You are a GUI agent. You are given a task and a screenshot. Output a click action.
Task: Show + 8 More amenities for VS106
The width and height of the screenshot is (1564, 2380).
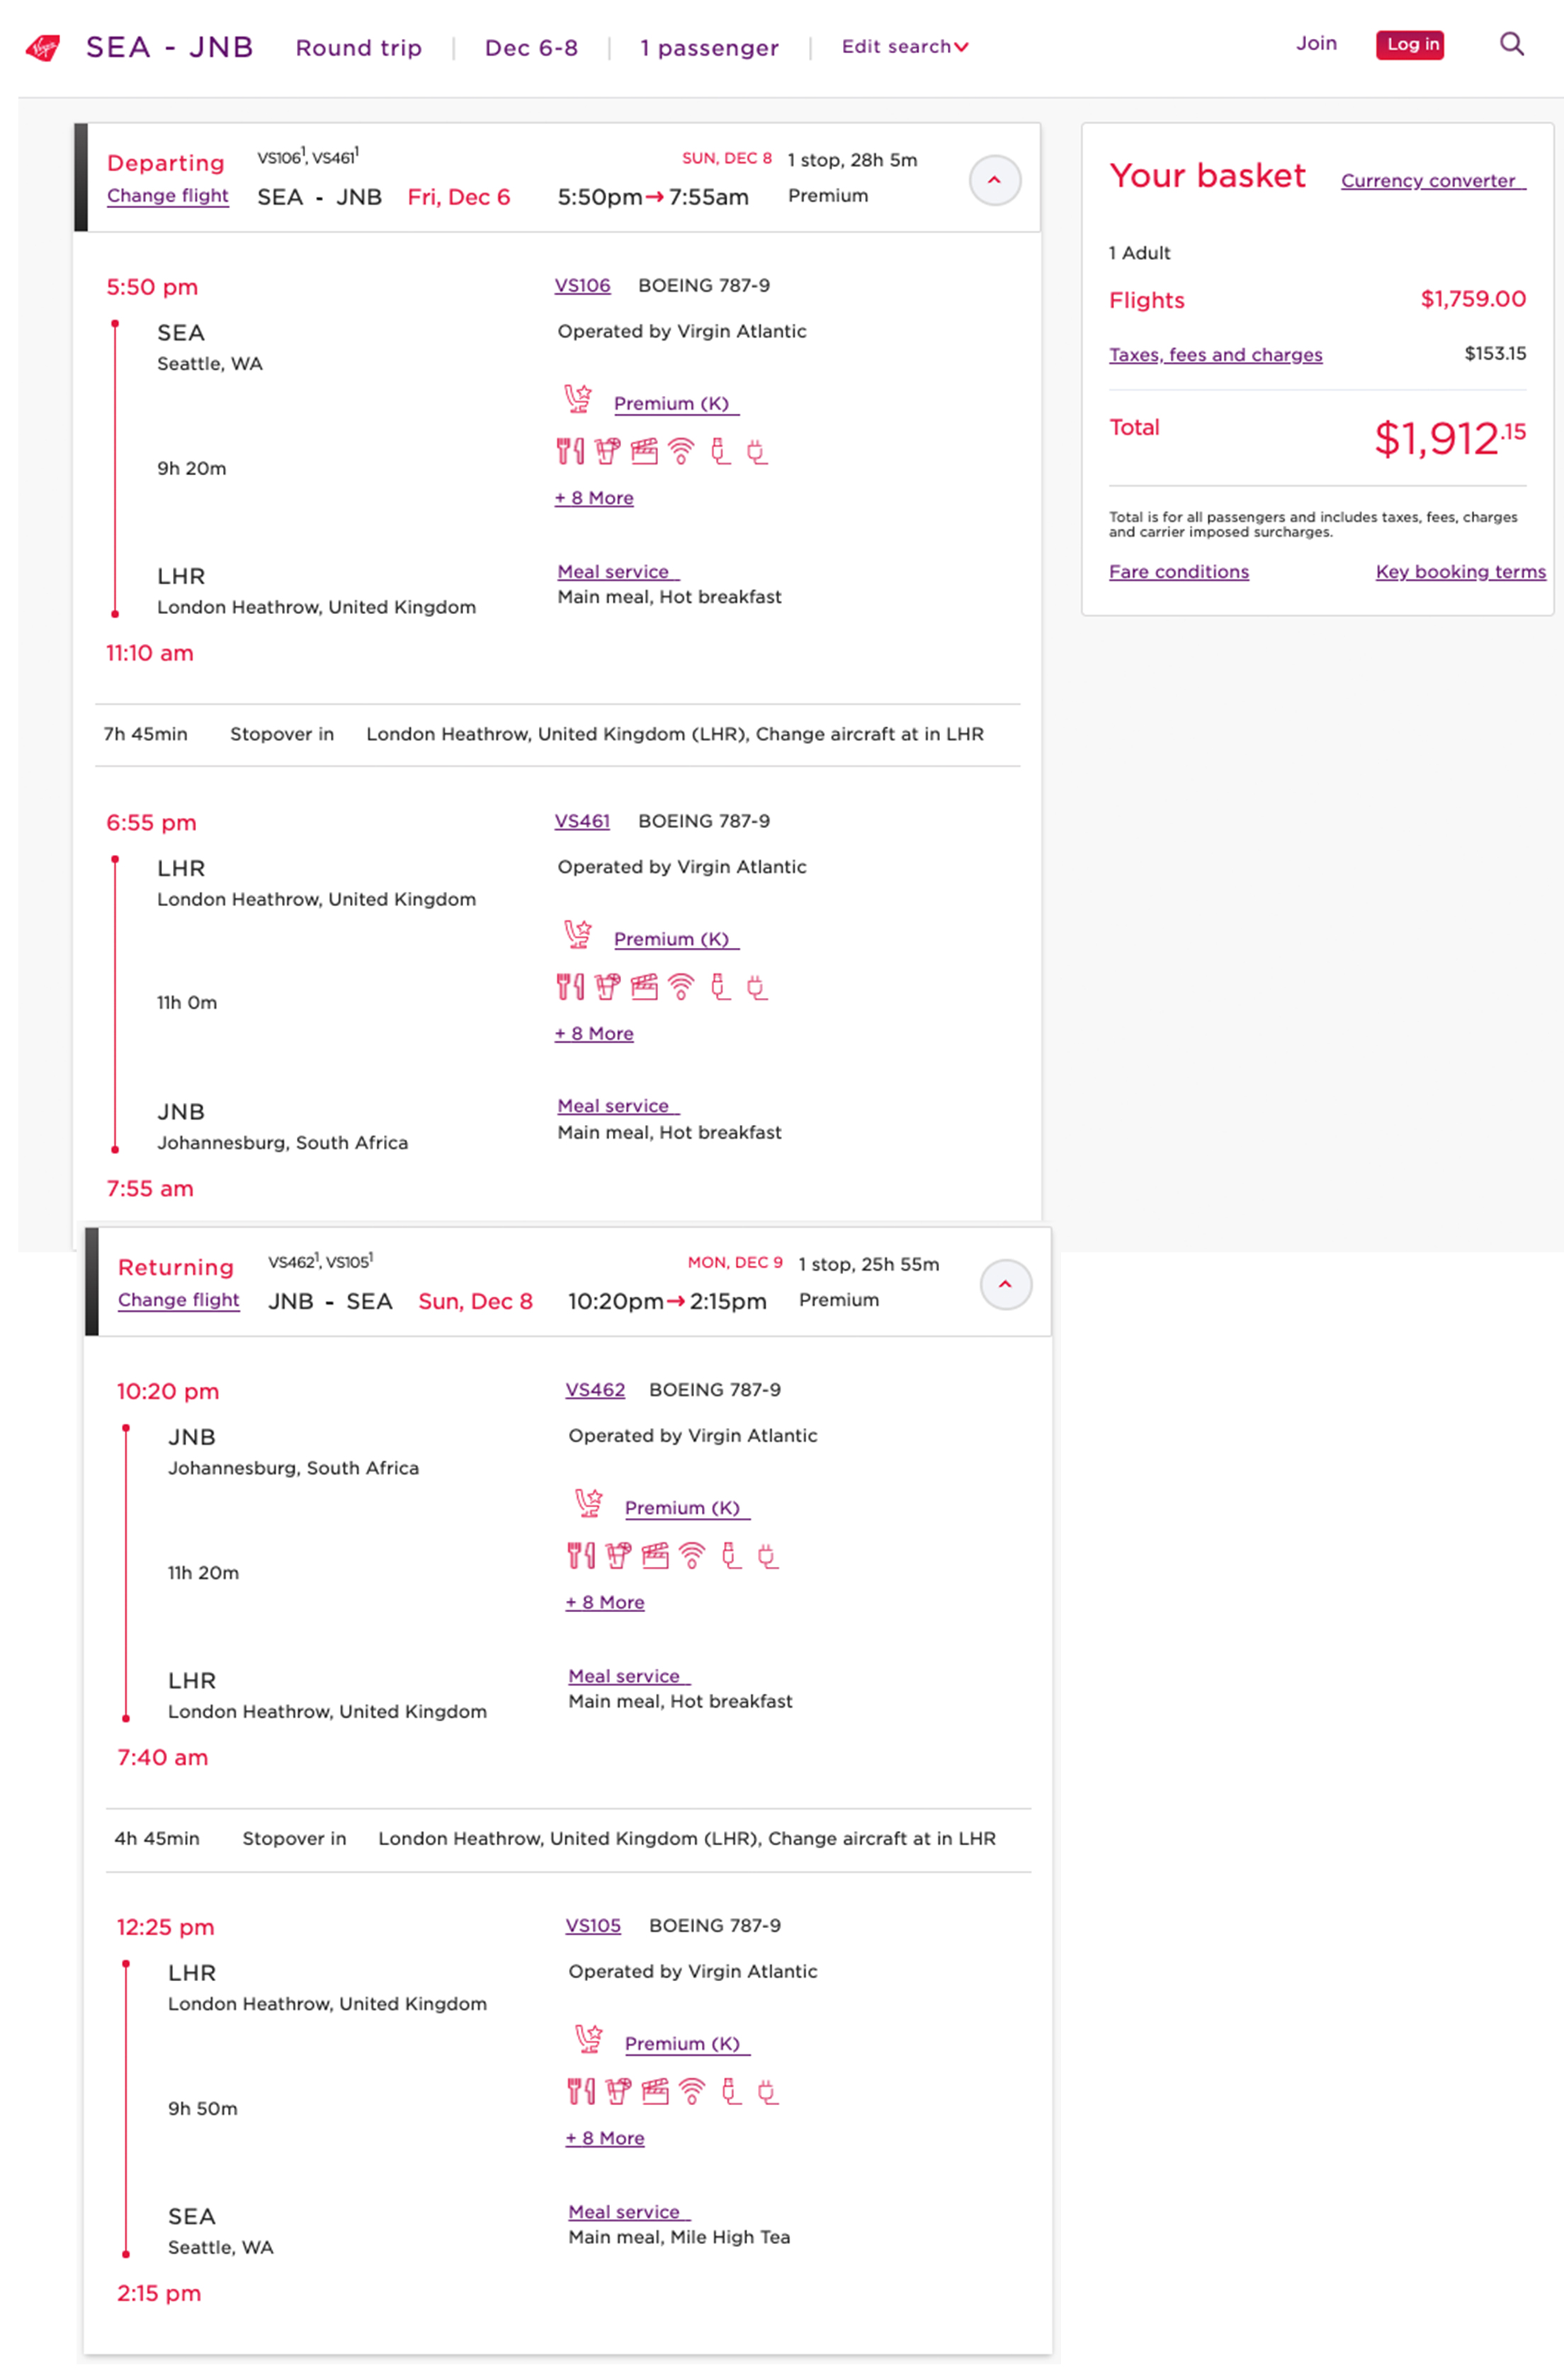594,498
